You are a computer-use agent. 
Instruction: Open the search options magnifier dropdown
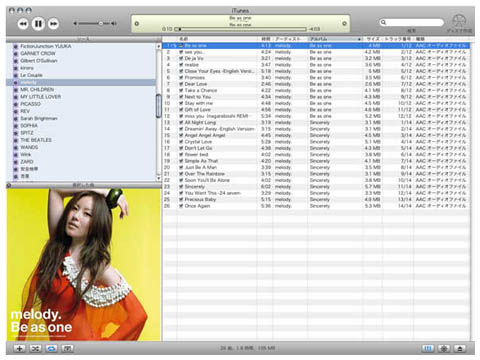(x=384, y=22)
